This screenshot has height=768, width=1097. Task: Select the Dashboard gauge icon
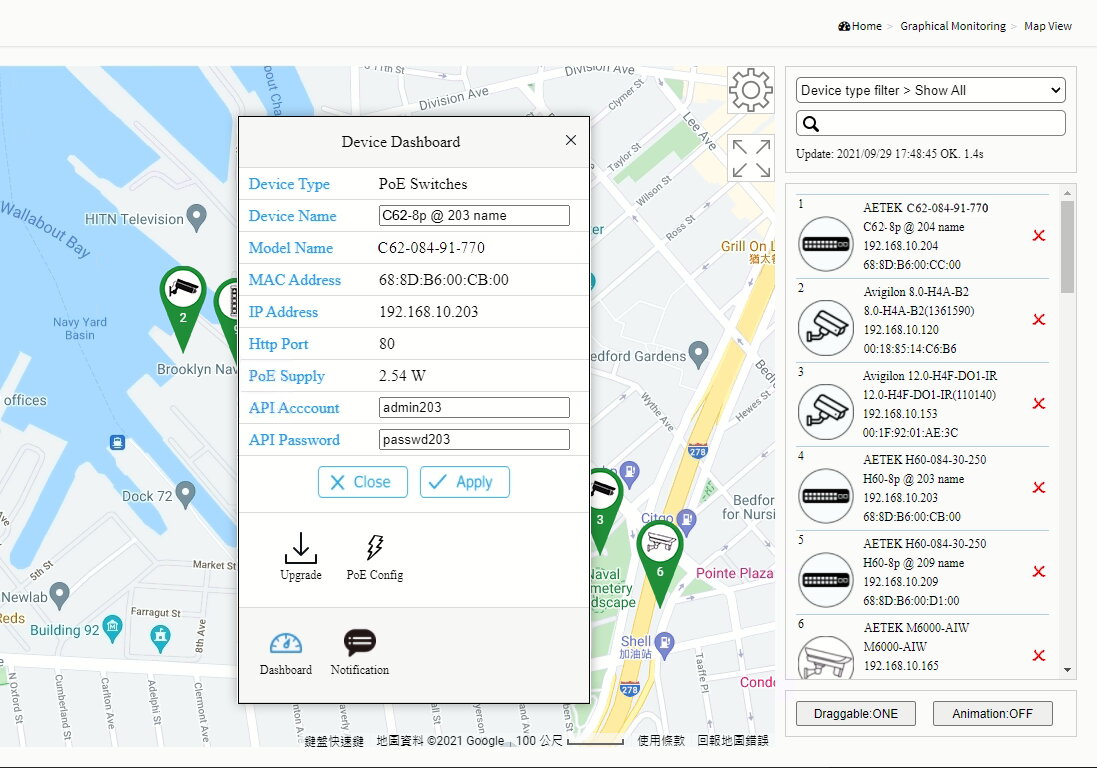285,643
